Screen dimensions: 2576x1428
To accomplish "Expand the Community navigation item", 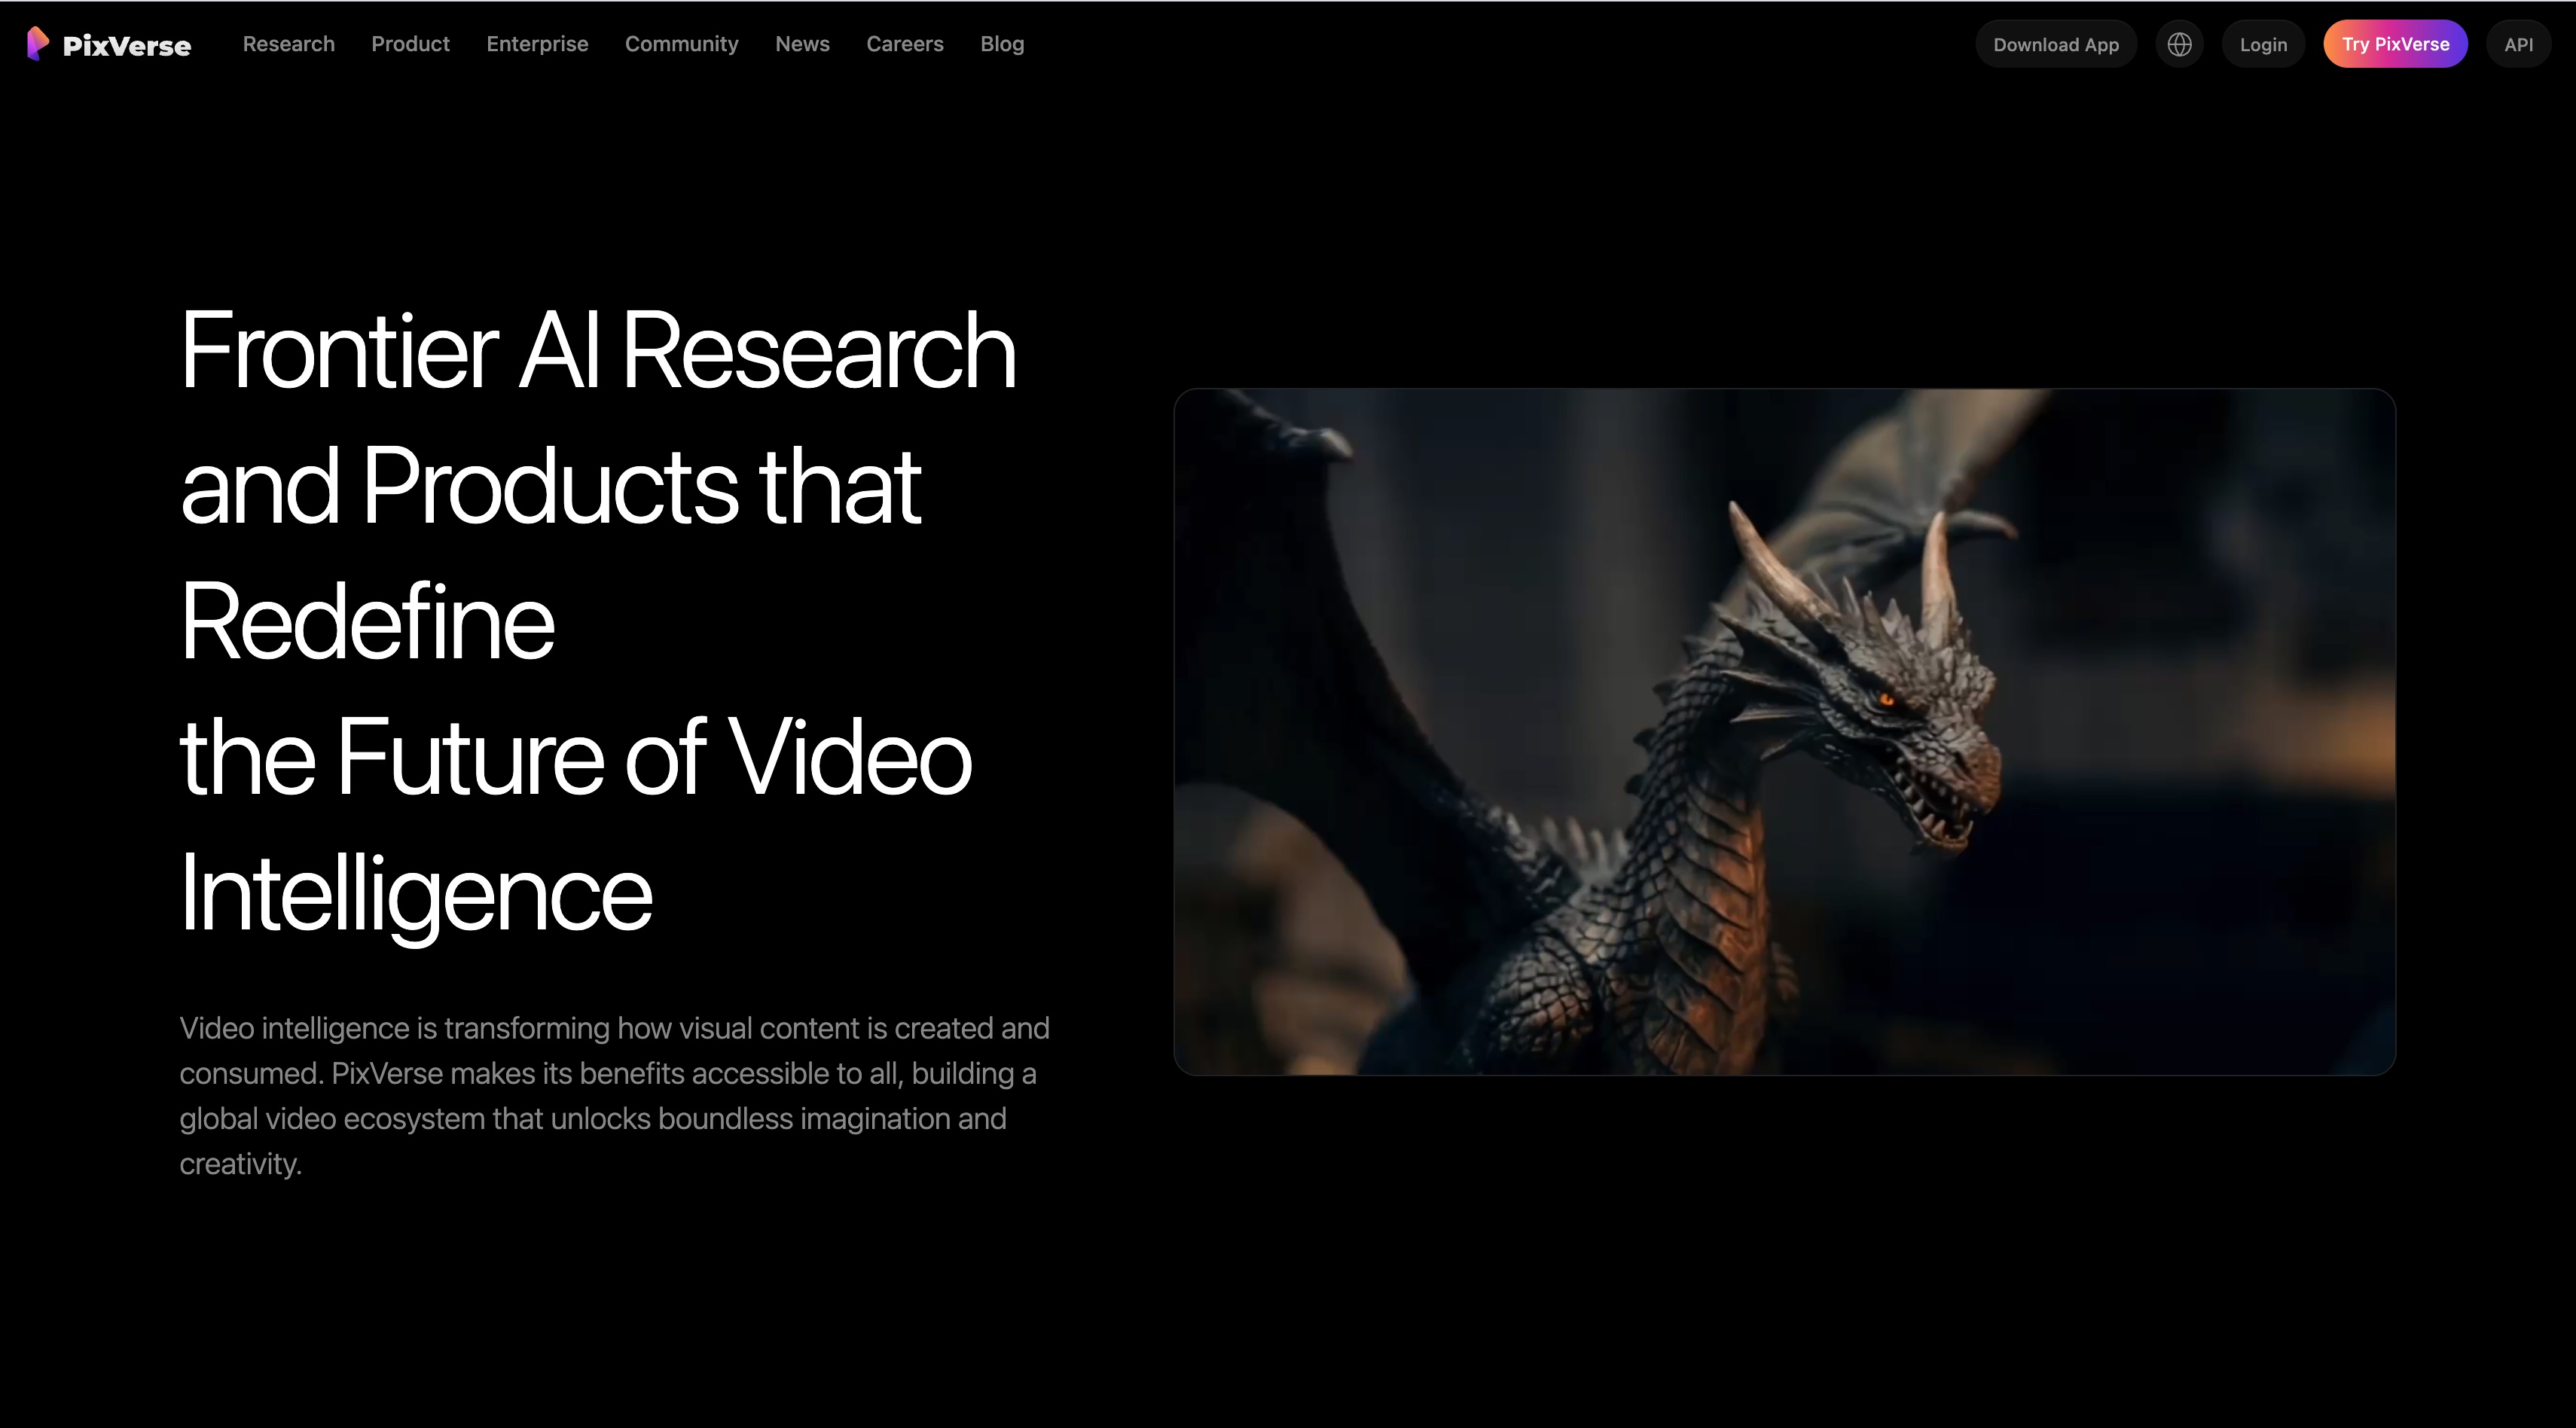I will pos(681,44).
